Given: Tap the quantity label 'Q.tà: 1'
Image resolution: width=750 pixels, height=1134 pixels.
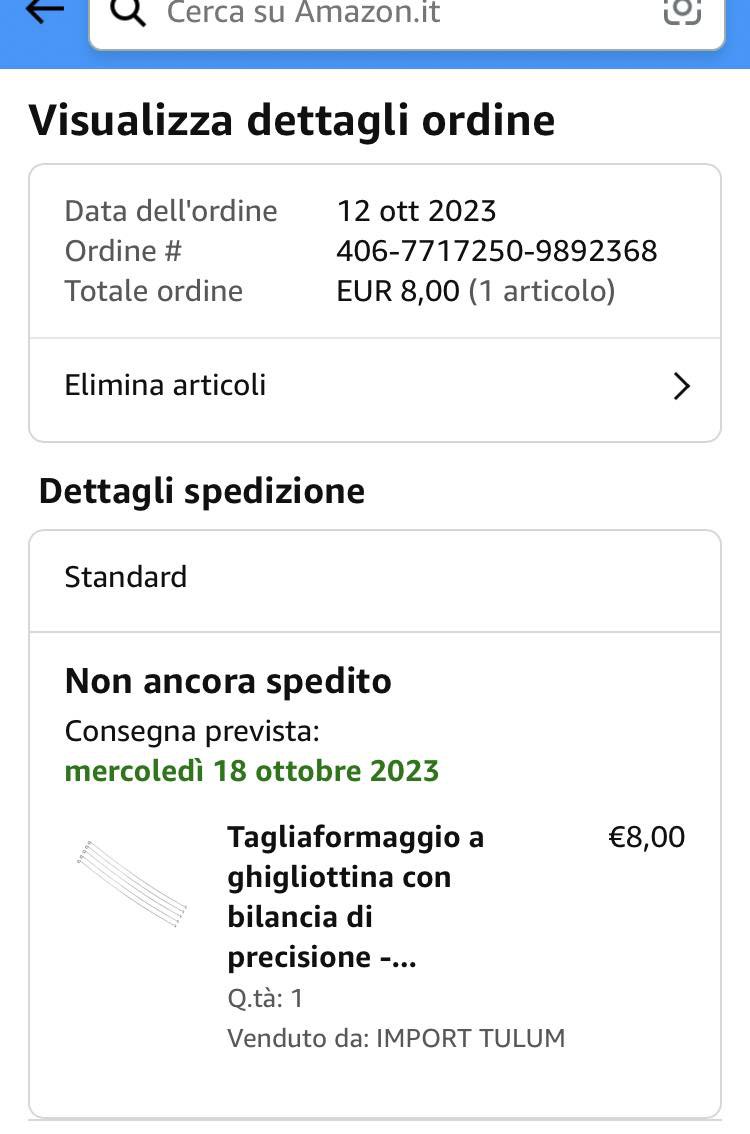Looking at the screenshot, I should (x=265, y=998).
